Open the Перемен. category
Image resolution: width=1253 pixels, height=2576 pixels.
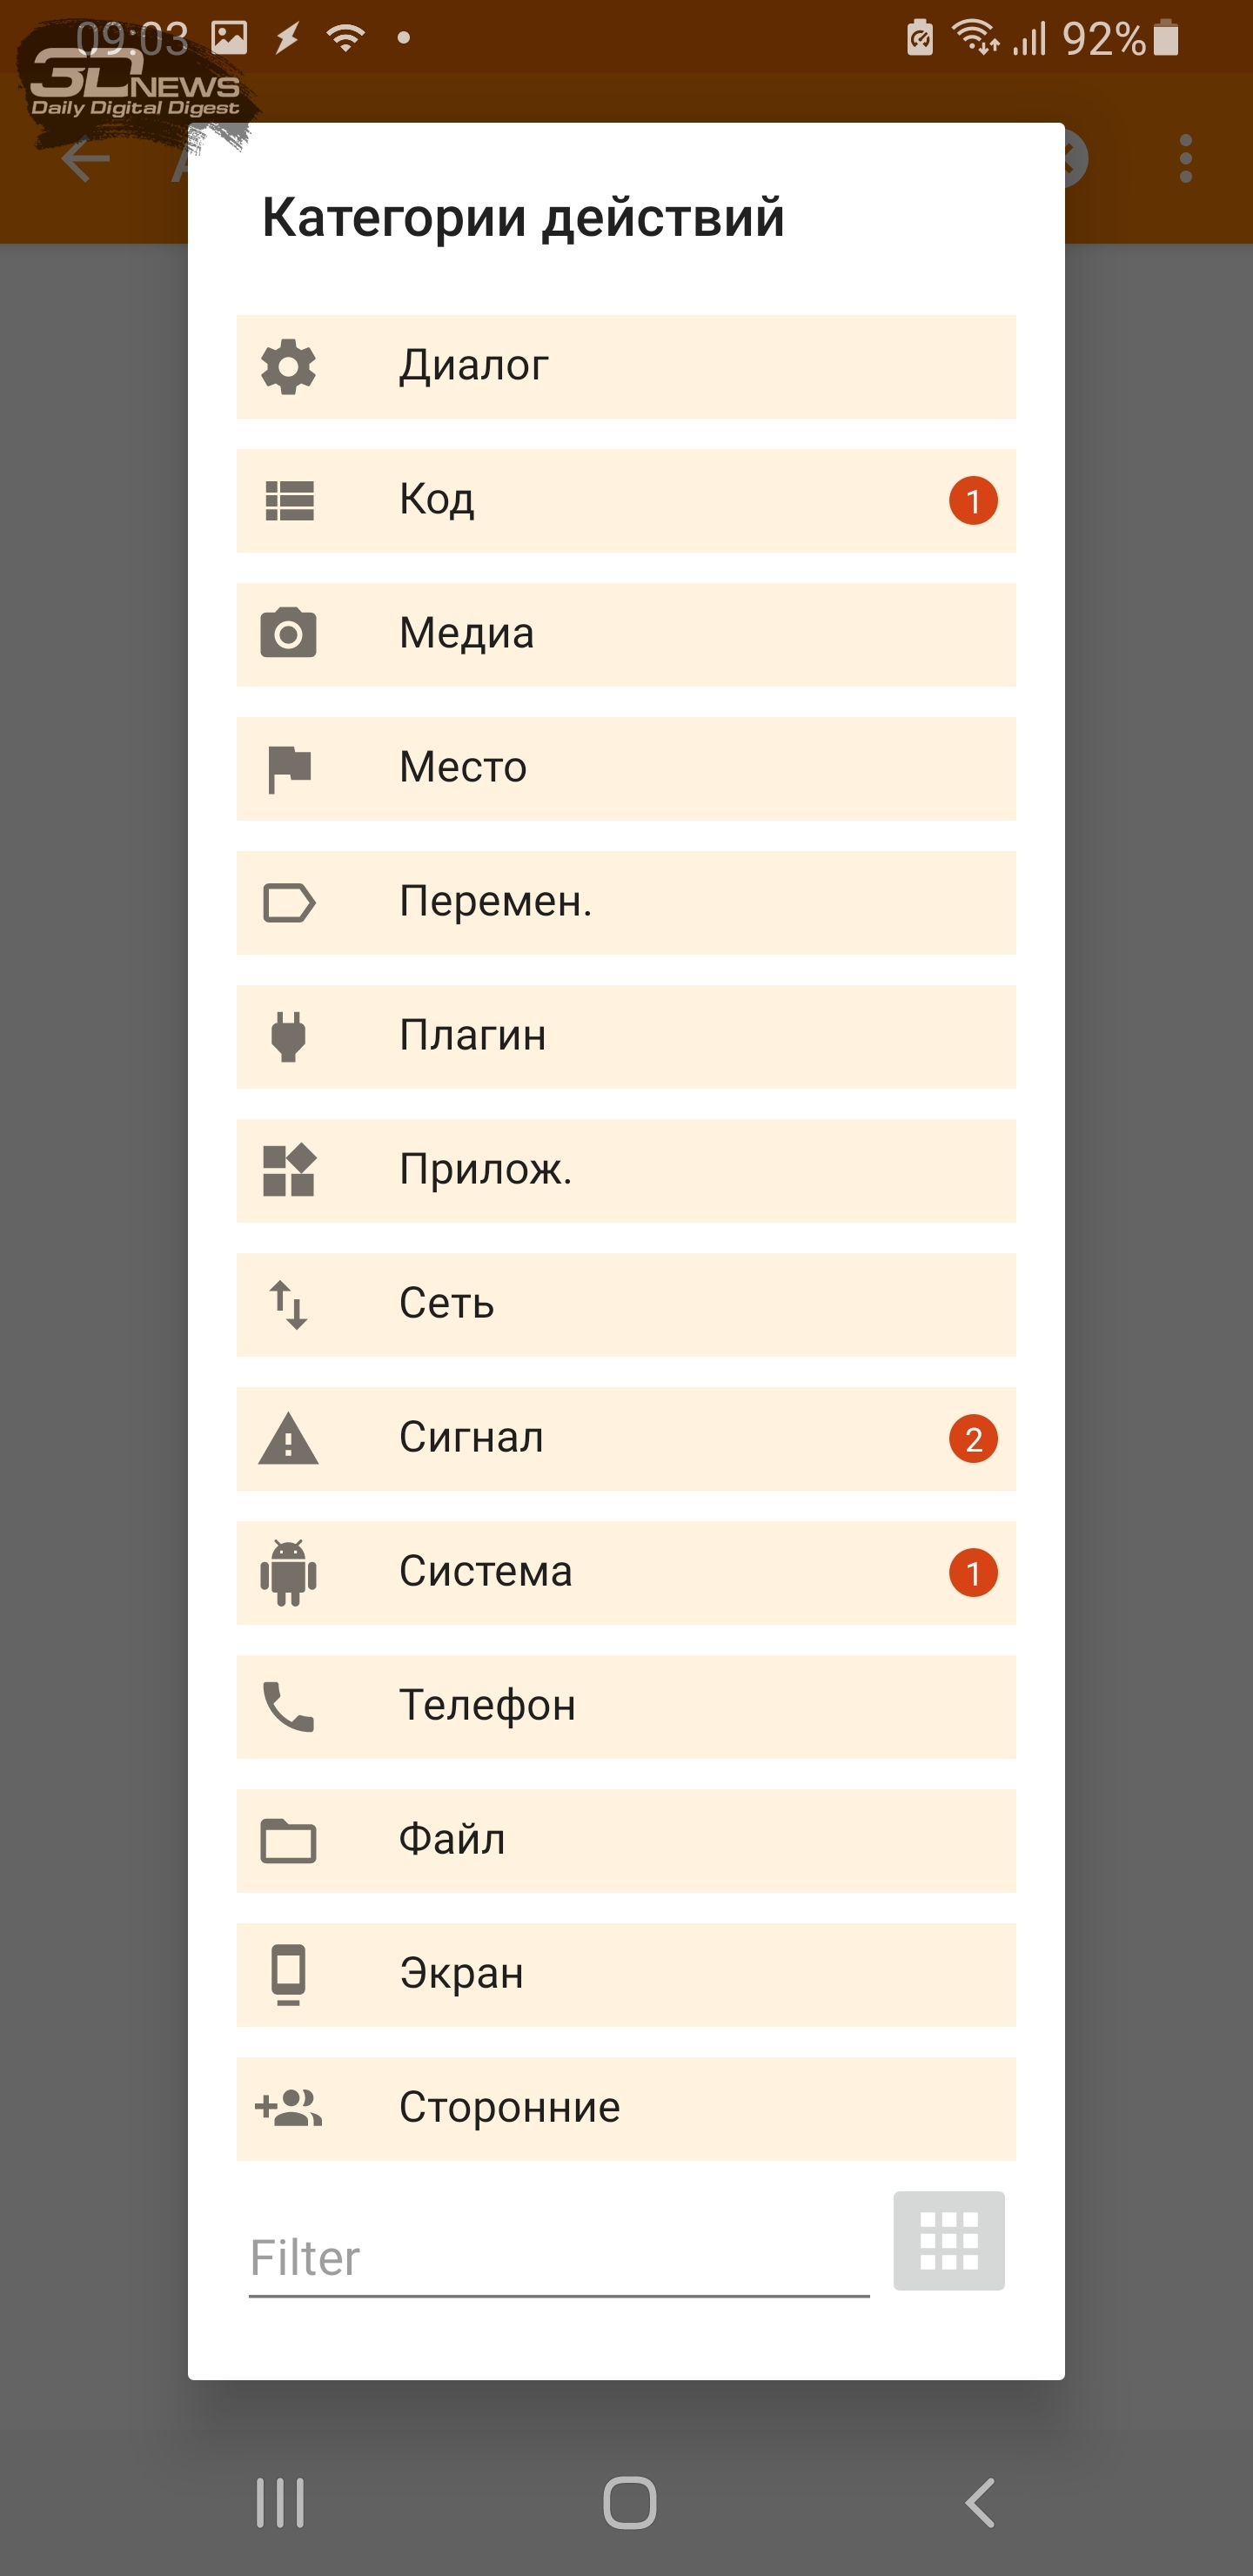click(x=626, y=902)
